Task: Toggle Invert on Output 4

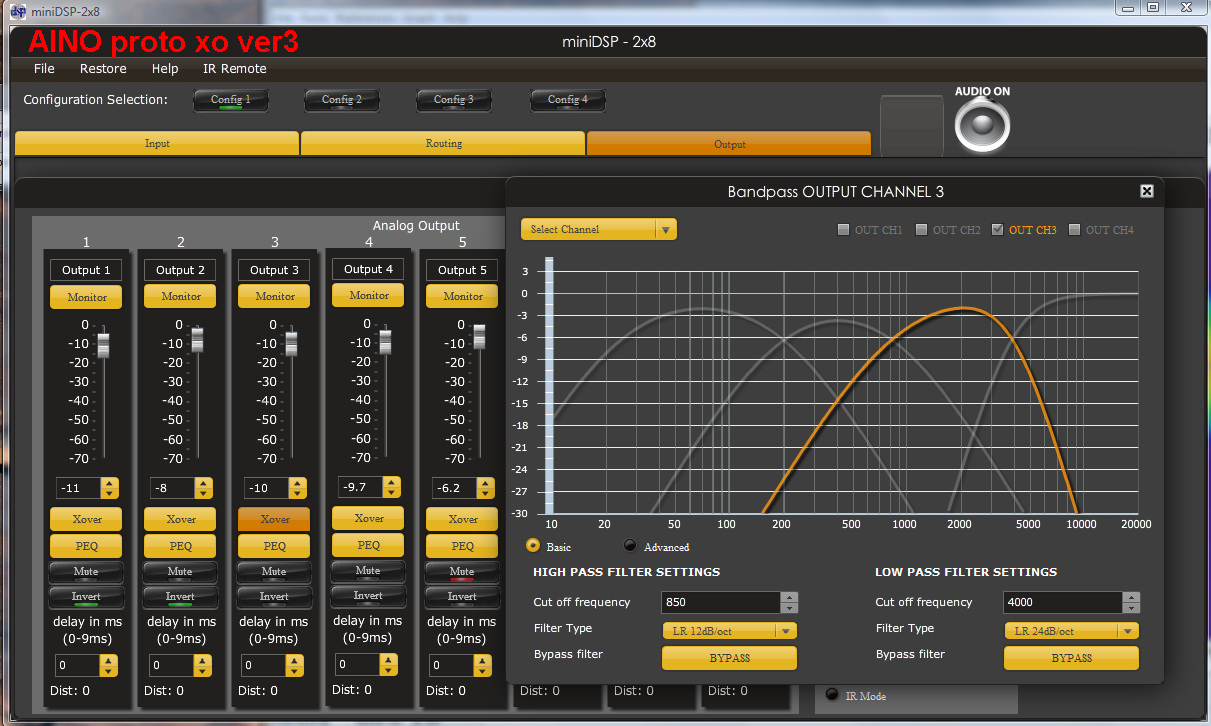Action: tap(368, 596)
